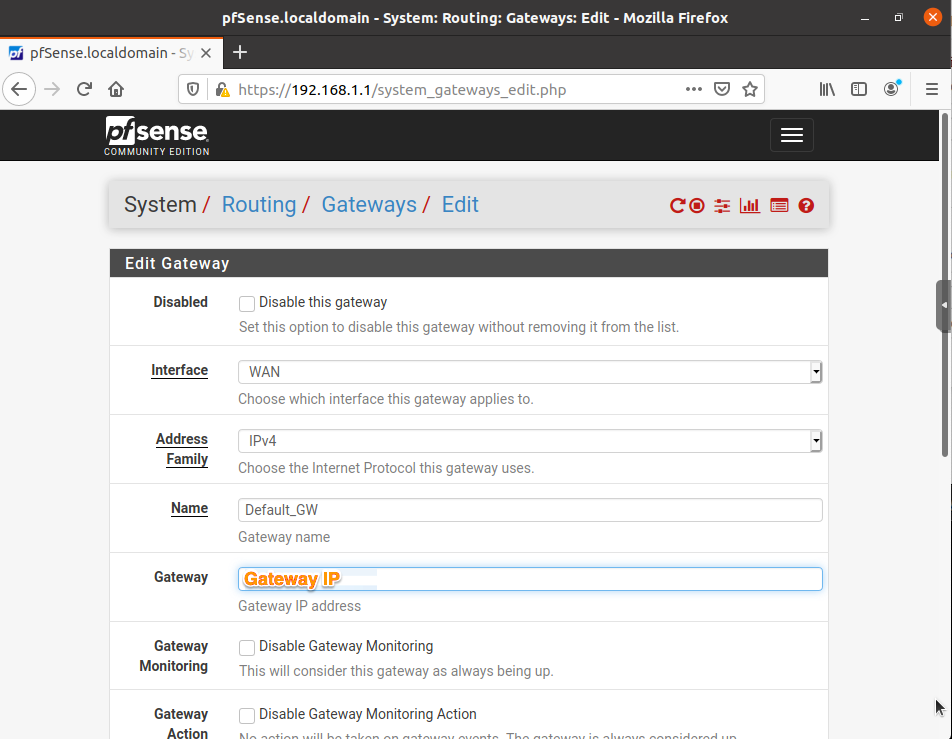952x739 pixels.
Task: Open the monitoring graphs icon
Action: point(750,204)
